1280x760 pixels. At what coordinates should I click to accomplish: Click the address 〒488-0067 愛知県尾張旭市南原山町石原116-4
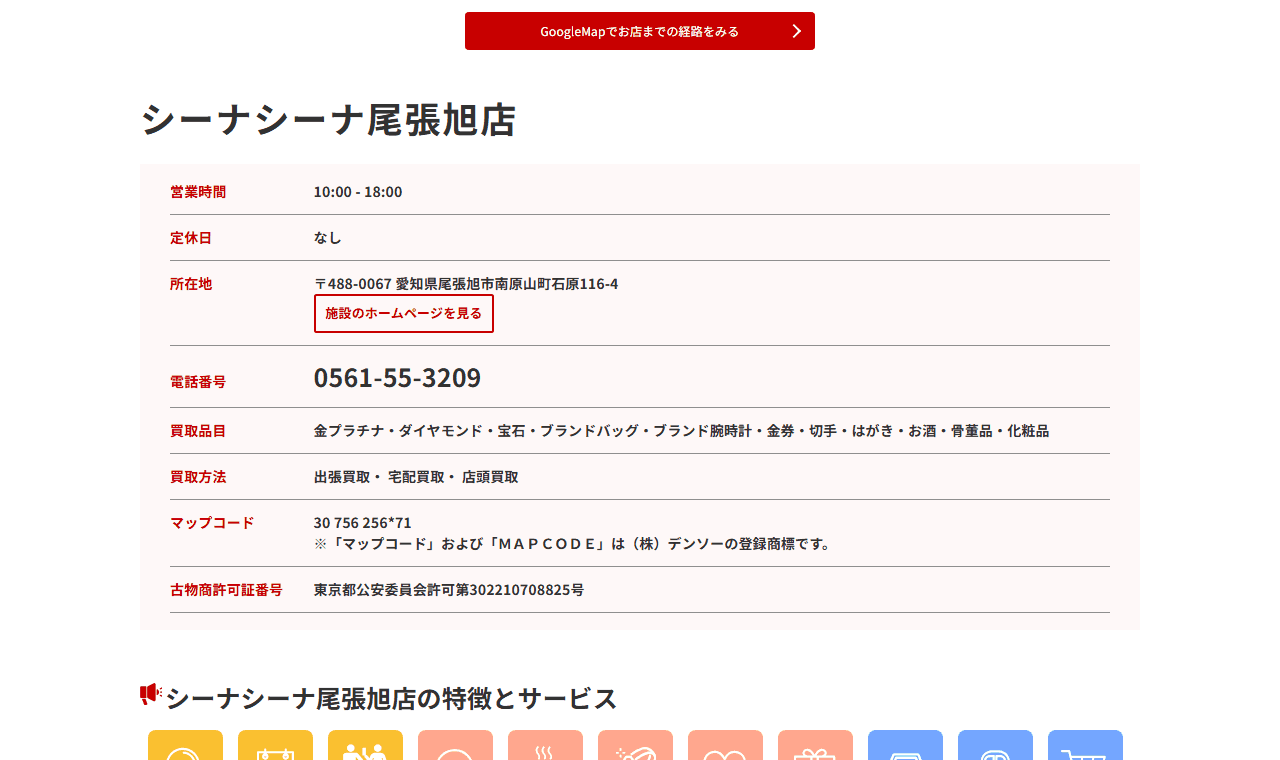pyautogui.click(x=466, y=284)
